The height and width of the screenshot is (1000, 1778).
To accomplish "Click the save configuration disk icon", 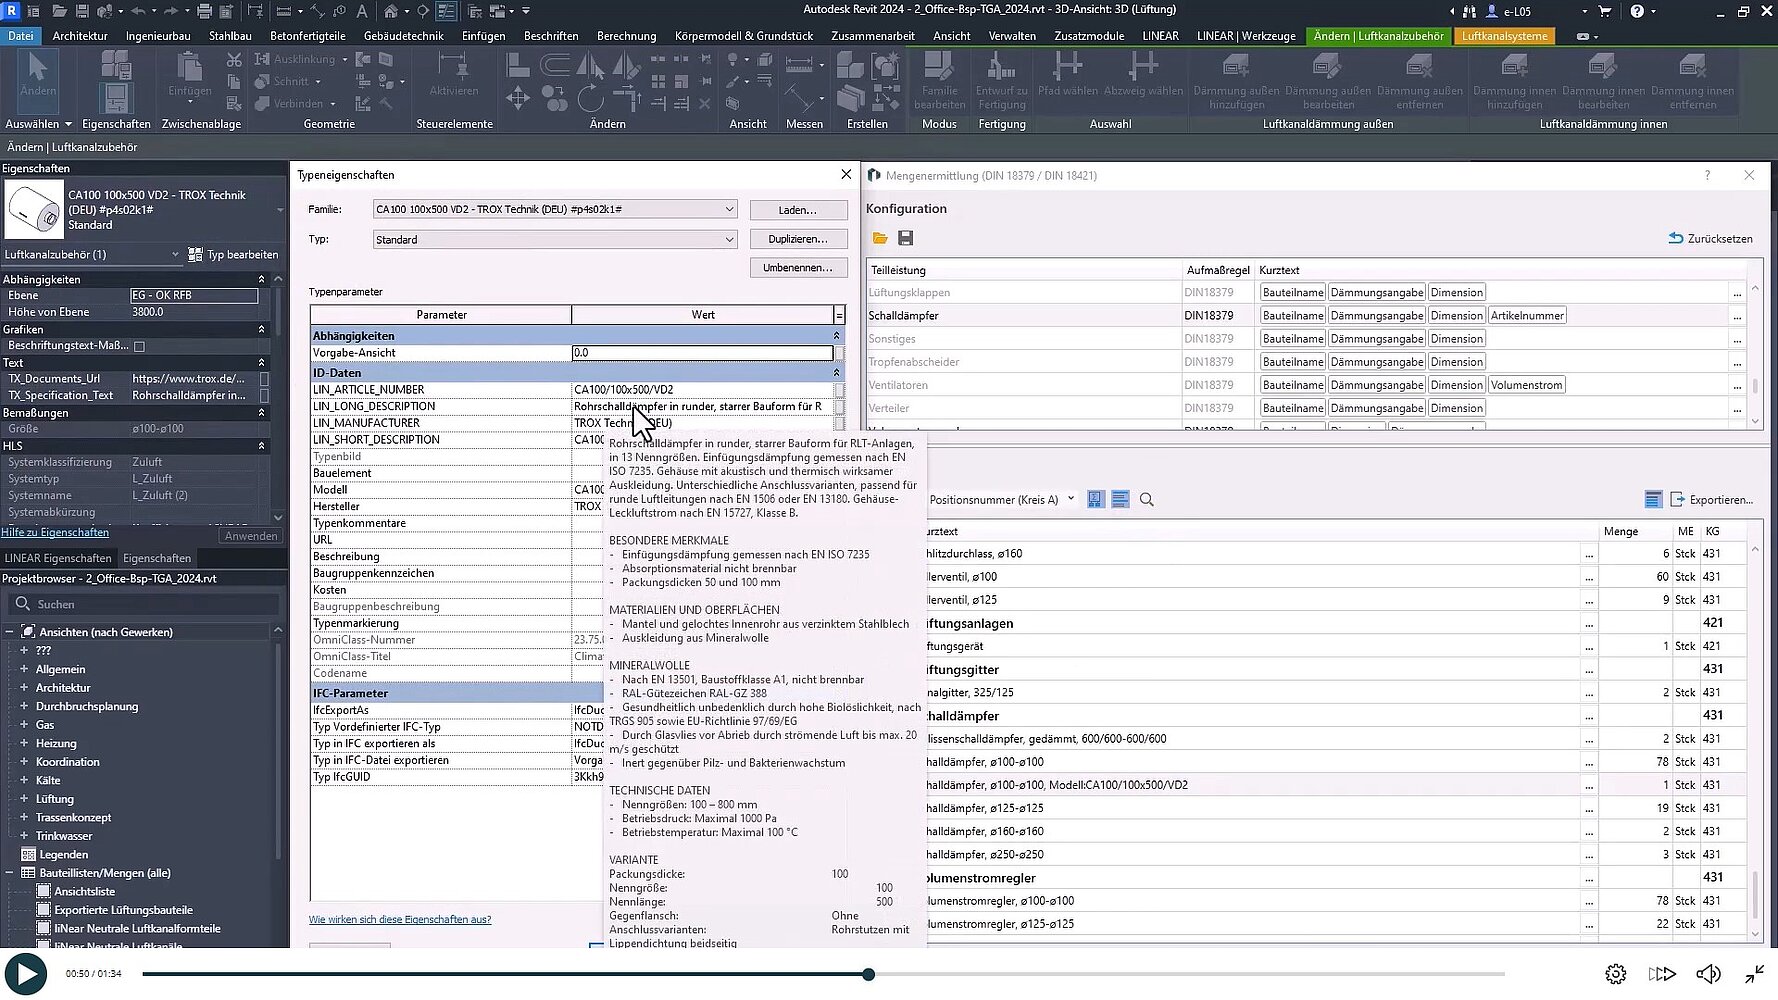I will coord(906,238).
